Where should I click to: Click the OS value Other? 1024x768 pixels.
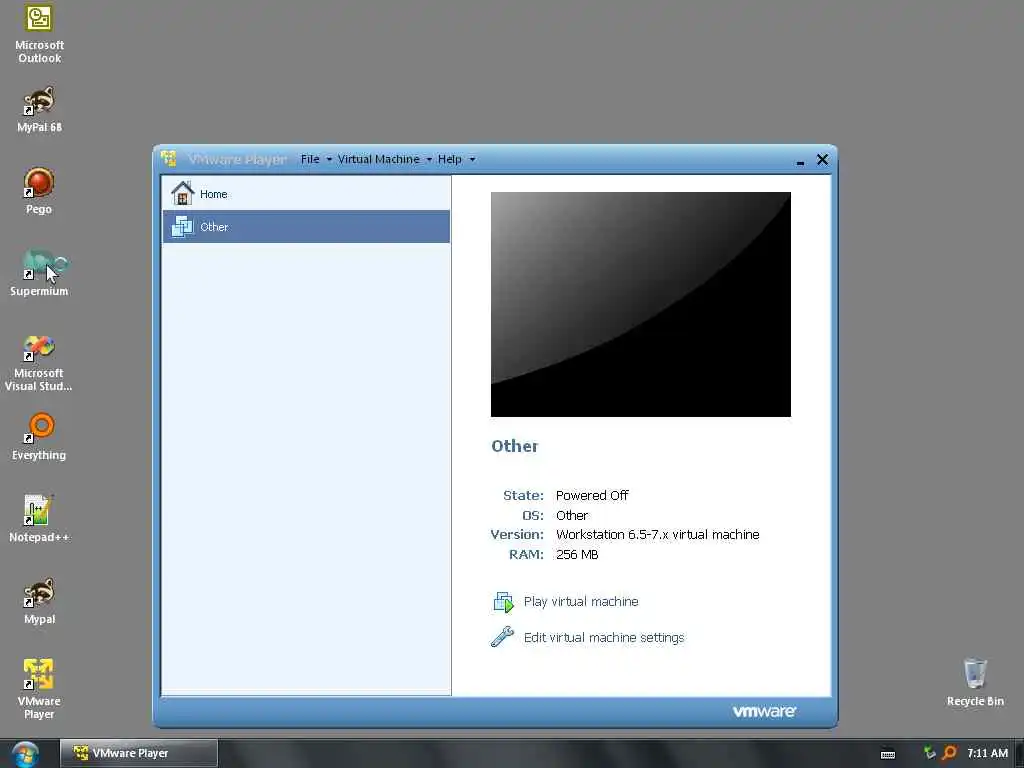(x=572, y=515)
